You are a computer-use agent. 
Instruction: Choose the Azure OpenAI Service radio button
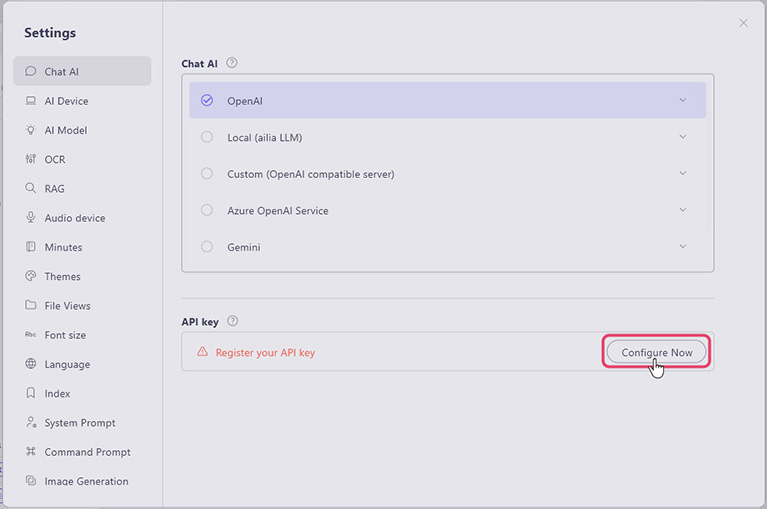point(207,210)
